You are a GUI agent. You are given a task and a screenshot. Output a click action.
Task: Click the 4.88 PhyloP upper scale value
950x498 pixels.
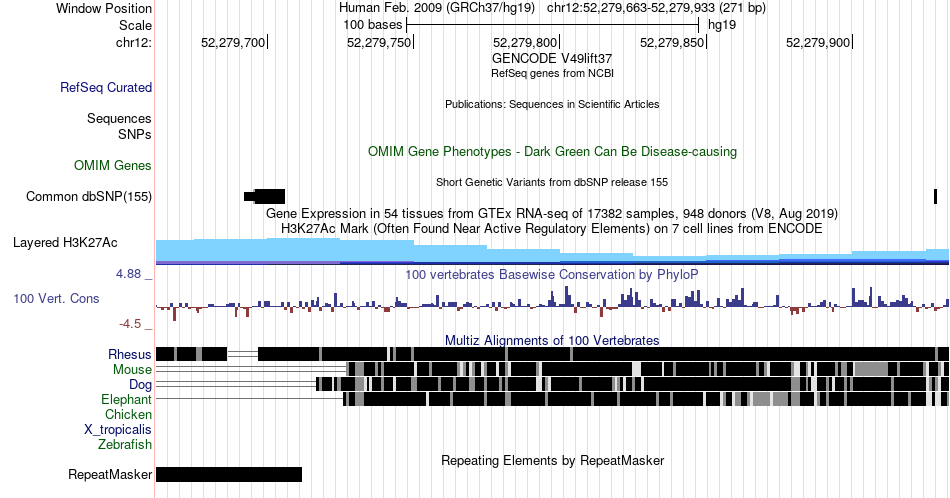pyautogui.click(x=128, y=274)
